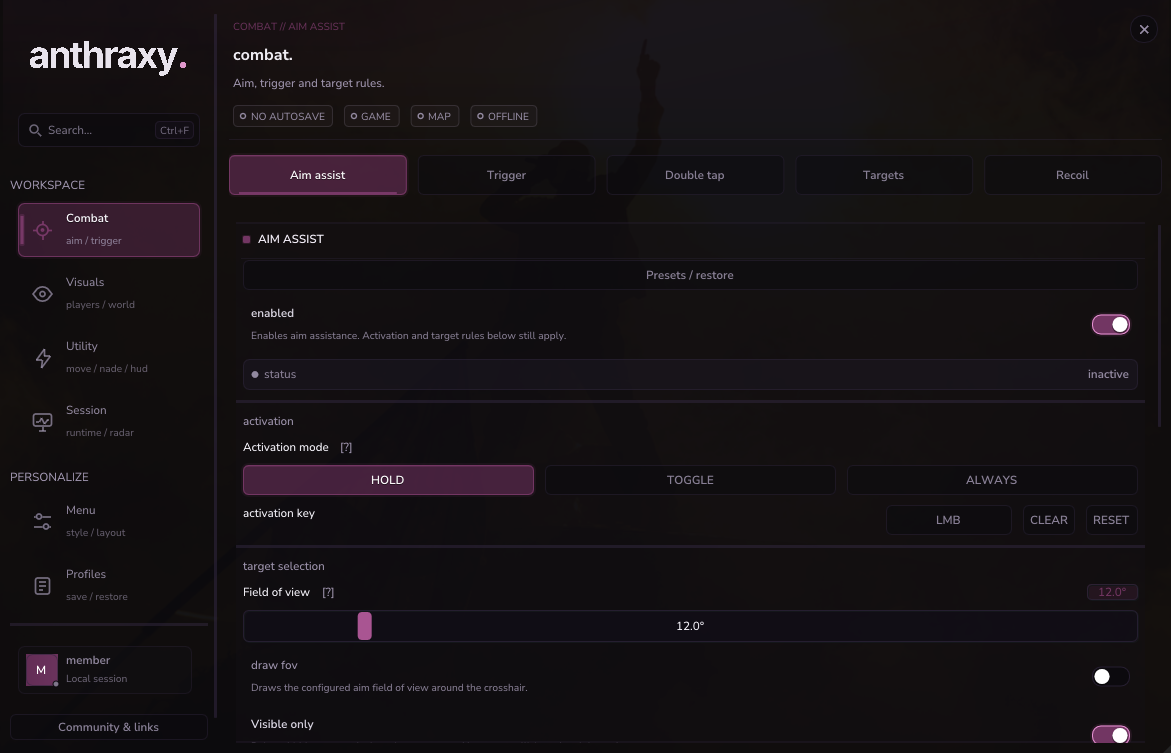The height and width of the screenshot is (753, 1171).
Task: Expand the Presets / restore bar
Action: click(690, 275)
